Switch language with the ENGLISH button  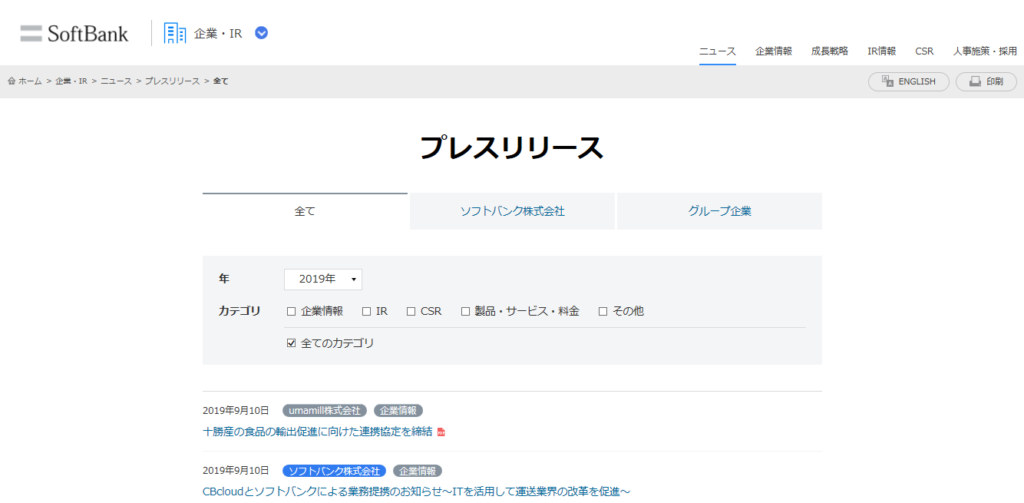908,82
